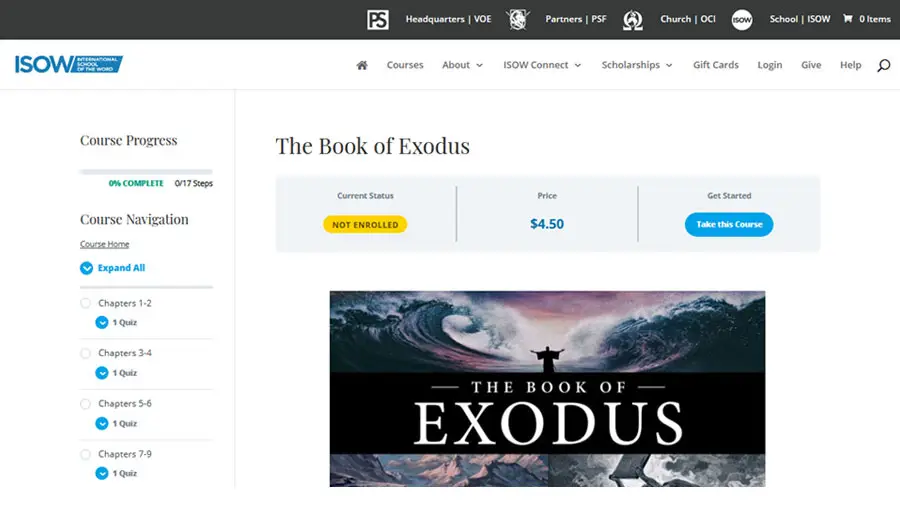Click the PS Headquarters logo icon
Image resolution: width=900 pixels, height=507 pixels.
pos(378,19)
